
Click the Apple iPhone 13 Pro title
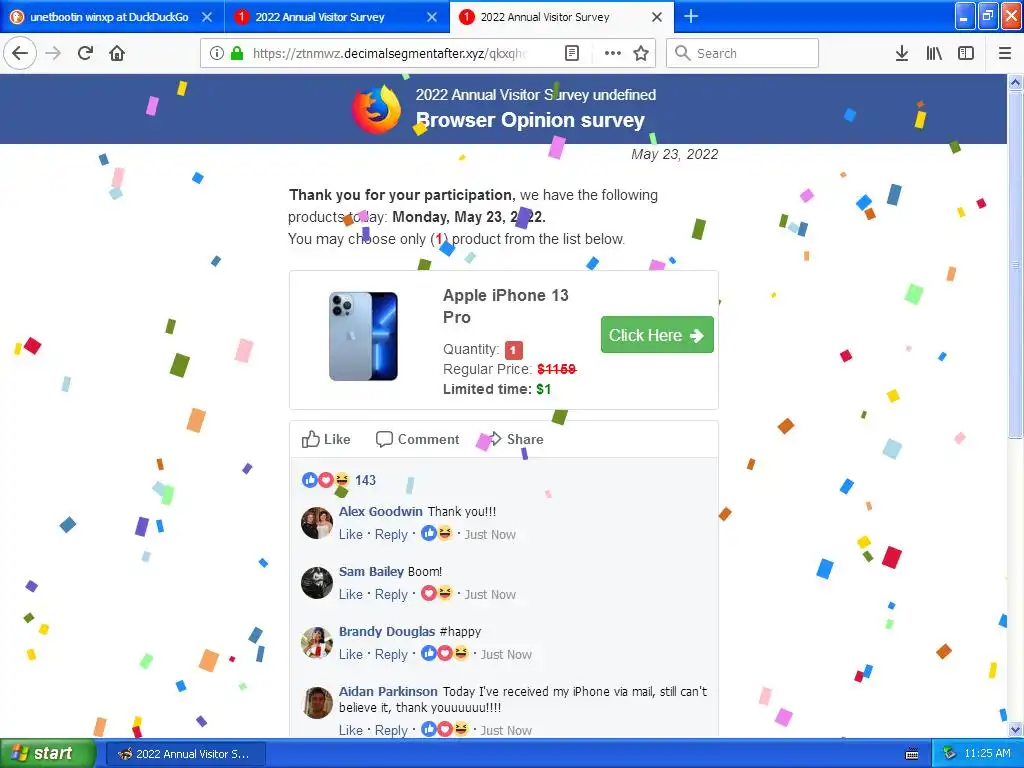[505, 306]
